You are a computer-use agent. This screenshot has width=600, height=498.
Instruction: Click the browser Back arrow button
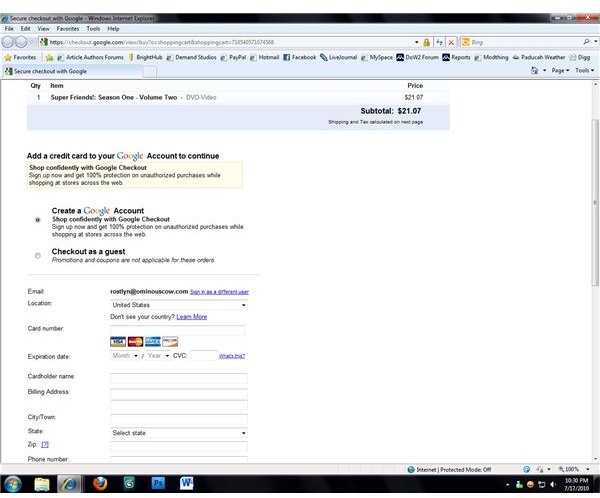[x=8, y=42]
